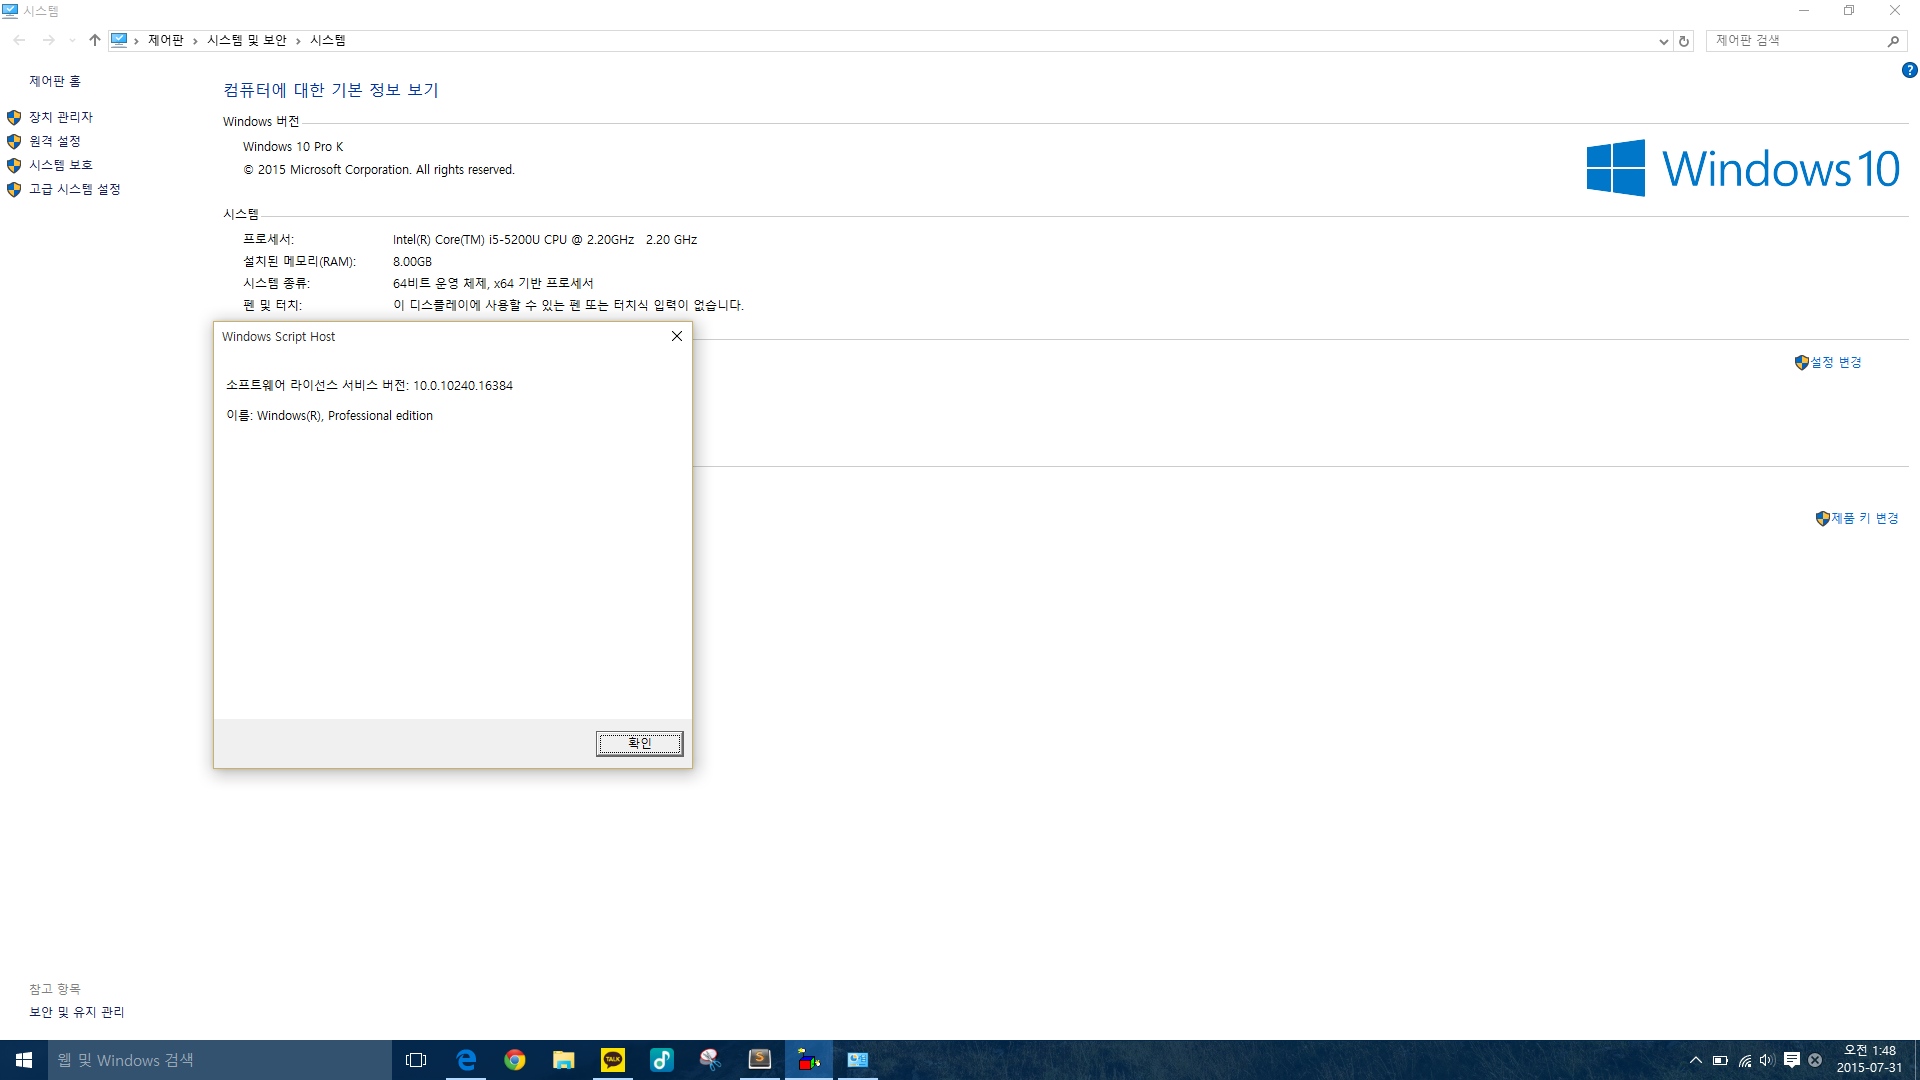Open the Start menu
The width and height of the screenshot is (1920, 1080).
click(24, 1060)
